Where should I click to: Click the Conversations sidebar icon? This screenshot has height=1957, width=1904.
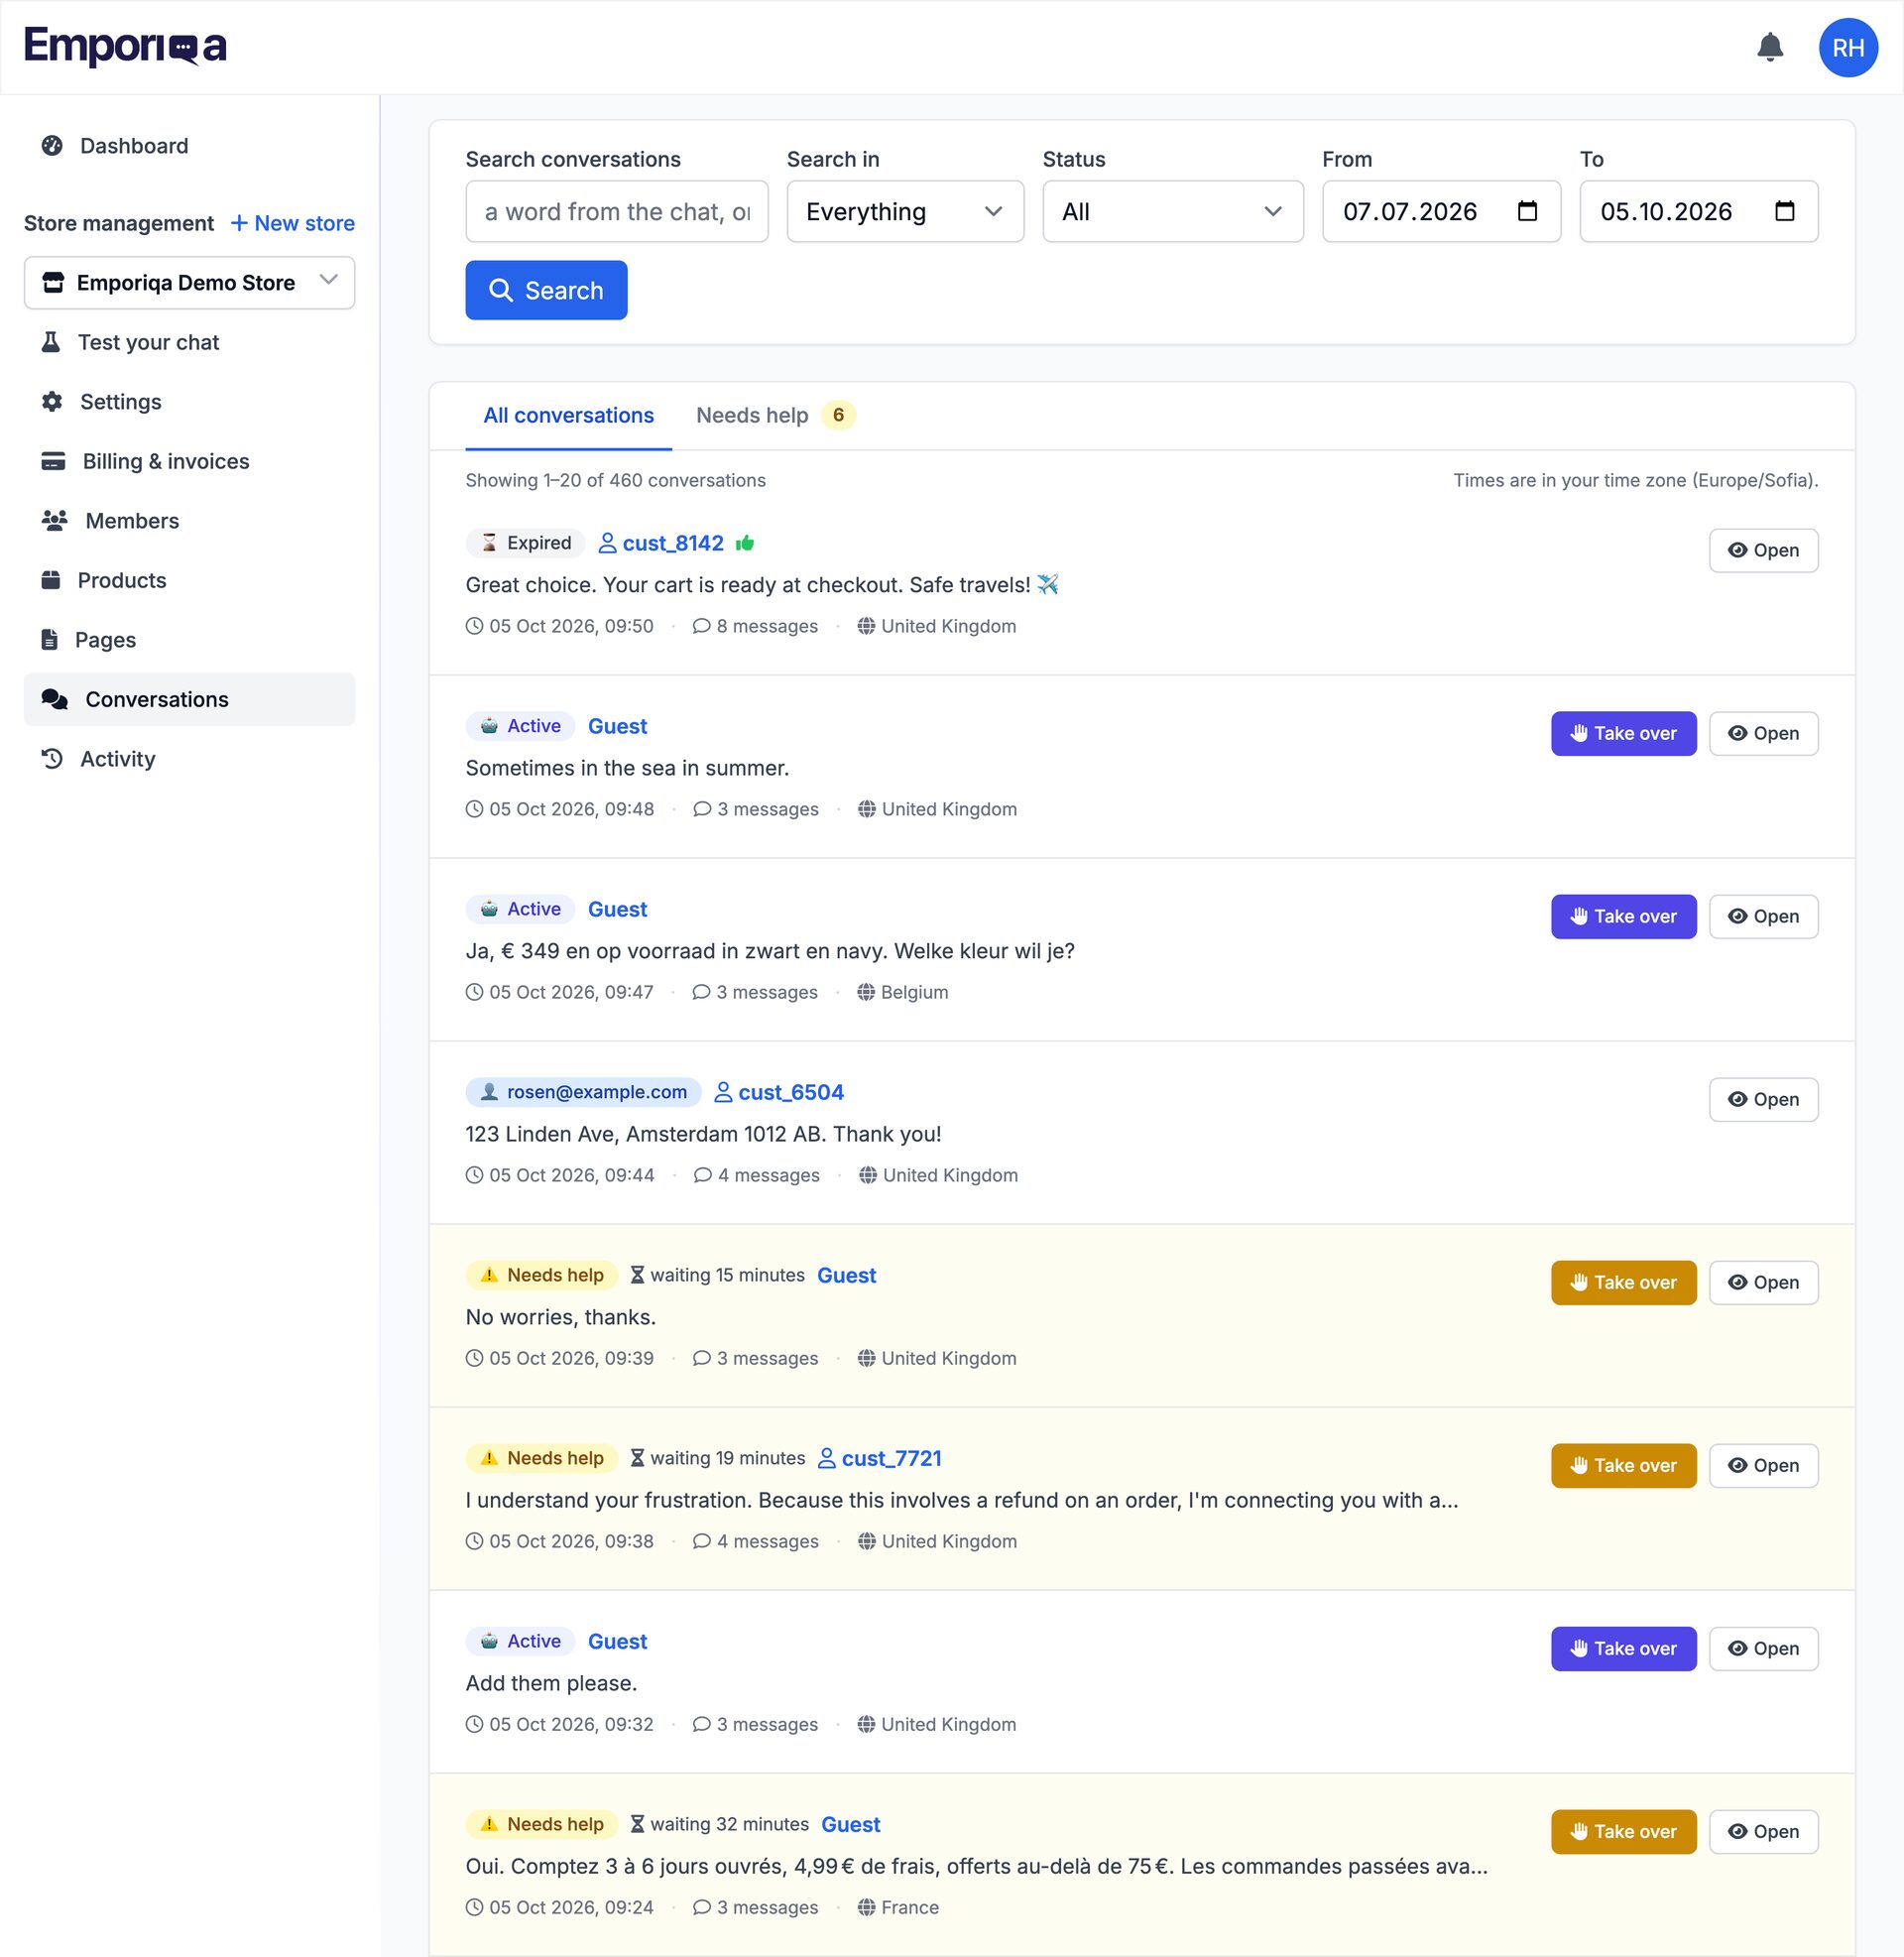point(55,700)
